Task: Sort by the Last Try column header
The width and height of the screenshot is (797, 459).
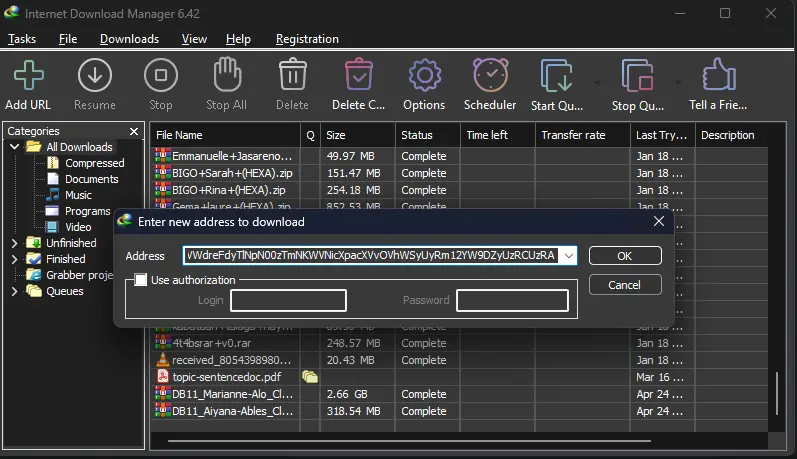Action: 662,135
